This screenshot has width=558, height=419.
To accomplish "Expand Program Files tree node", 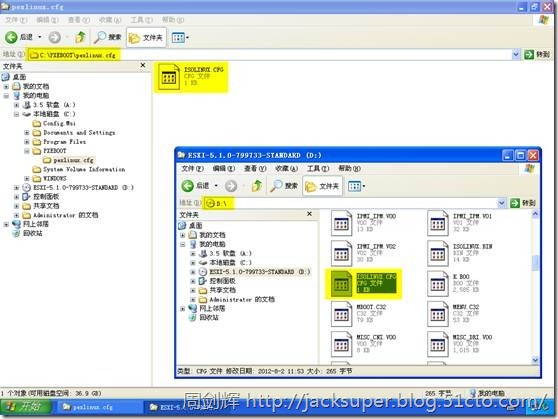I will pos(27,142).
